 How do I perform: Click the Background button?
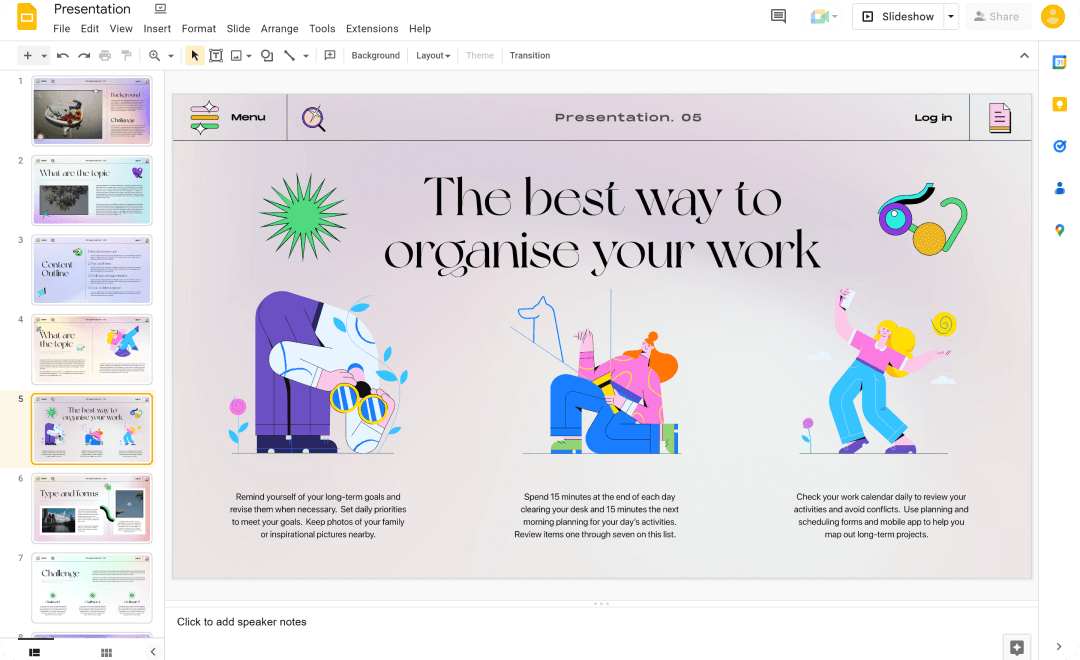(375, 56)
